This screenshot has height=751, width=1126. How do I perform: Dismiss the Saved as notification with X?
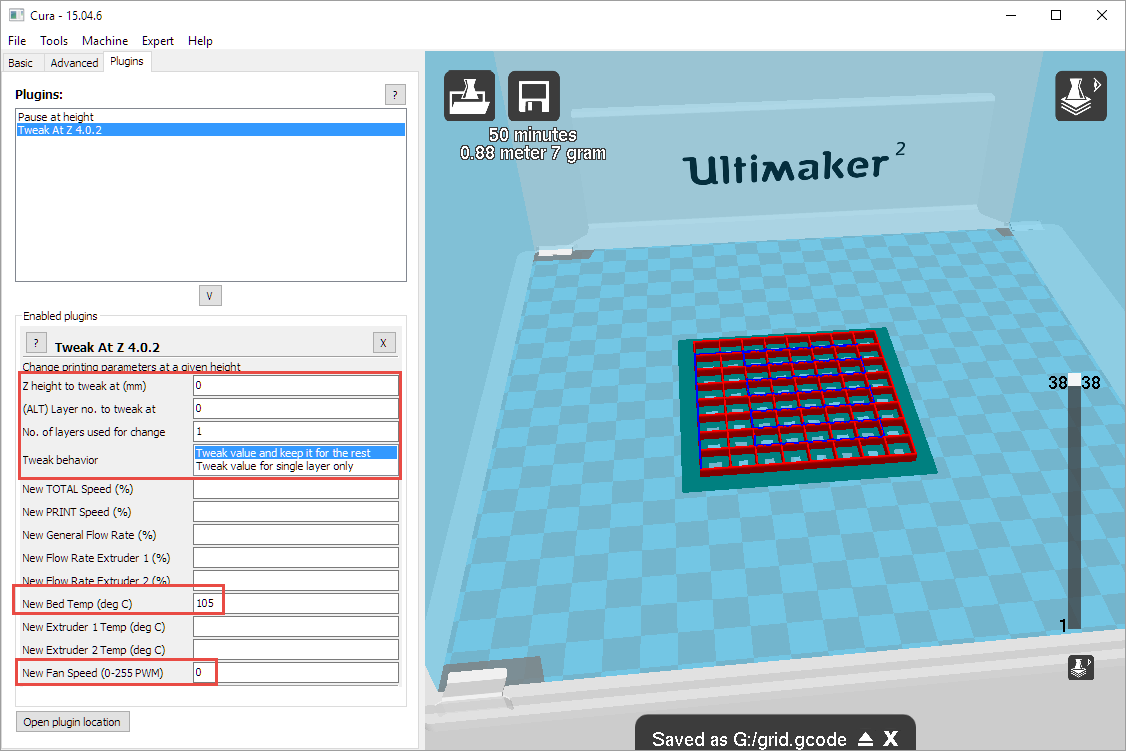[890, 740]
